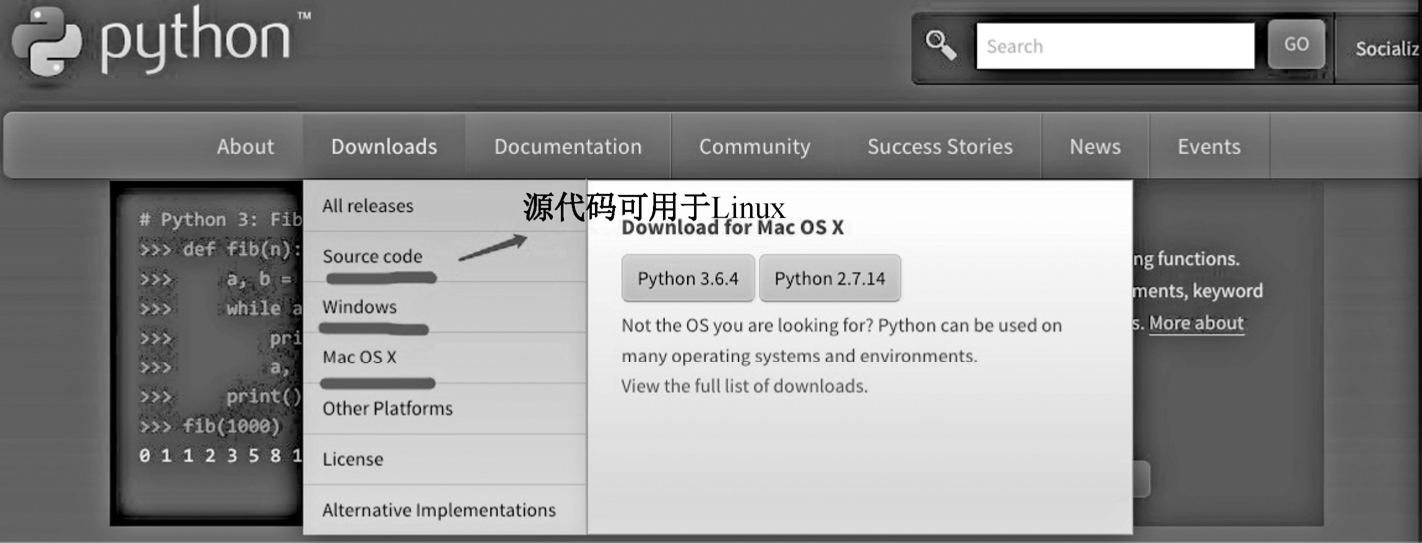Click the Python 2.7.14 download button
The image size is (1422, 543).
tap(829, 278)
